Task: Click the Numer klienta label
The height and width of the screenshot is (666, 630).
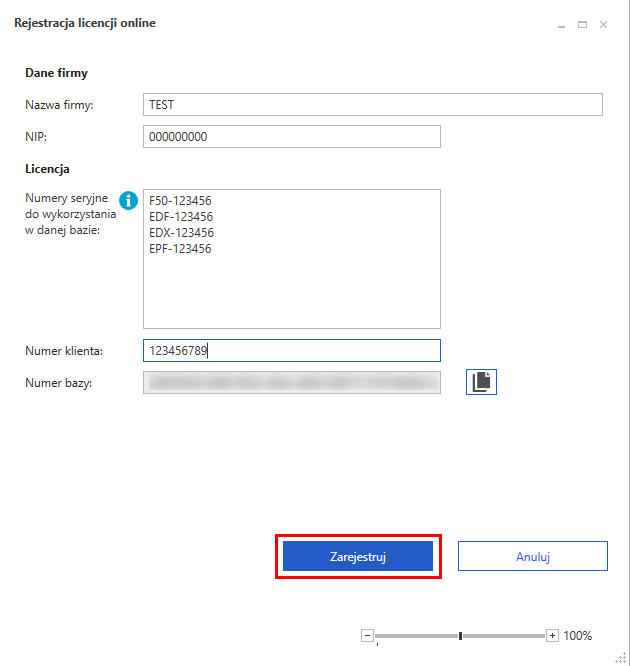Action: click(x=64, y=351)
